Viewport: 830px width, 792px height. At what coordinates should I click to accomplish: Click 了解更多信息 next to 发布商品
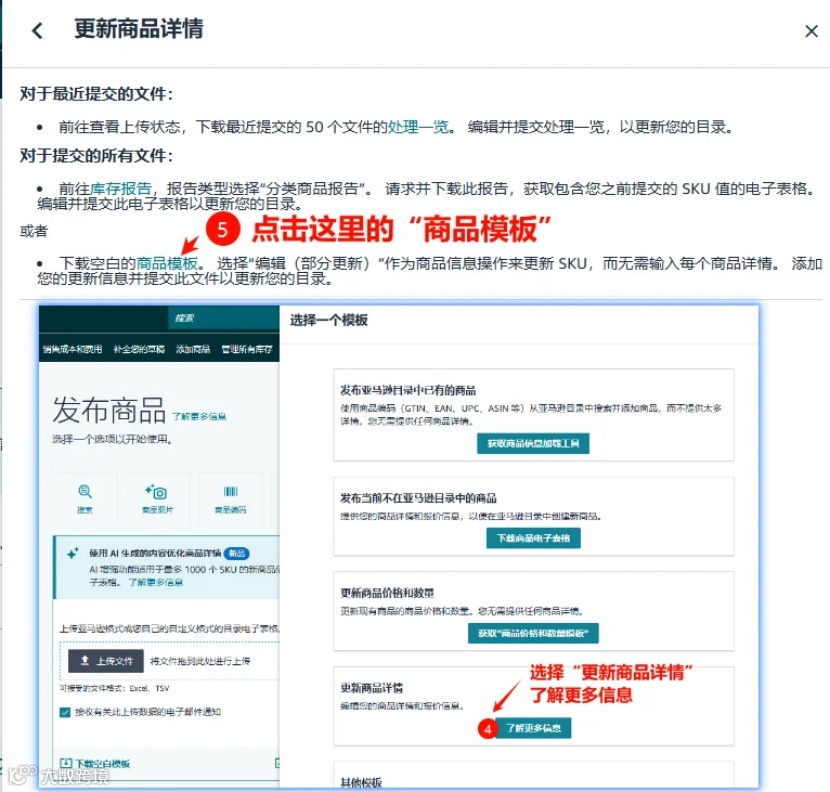(199, 417)
